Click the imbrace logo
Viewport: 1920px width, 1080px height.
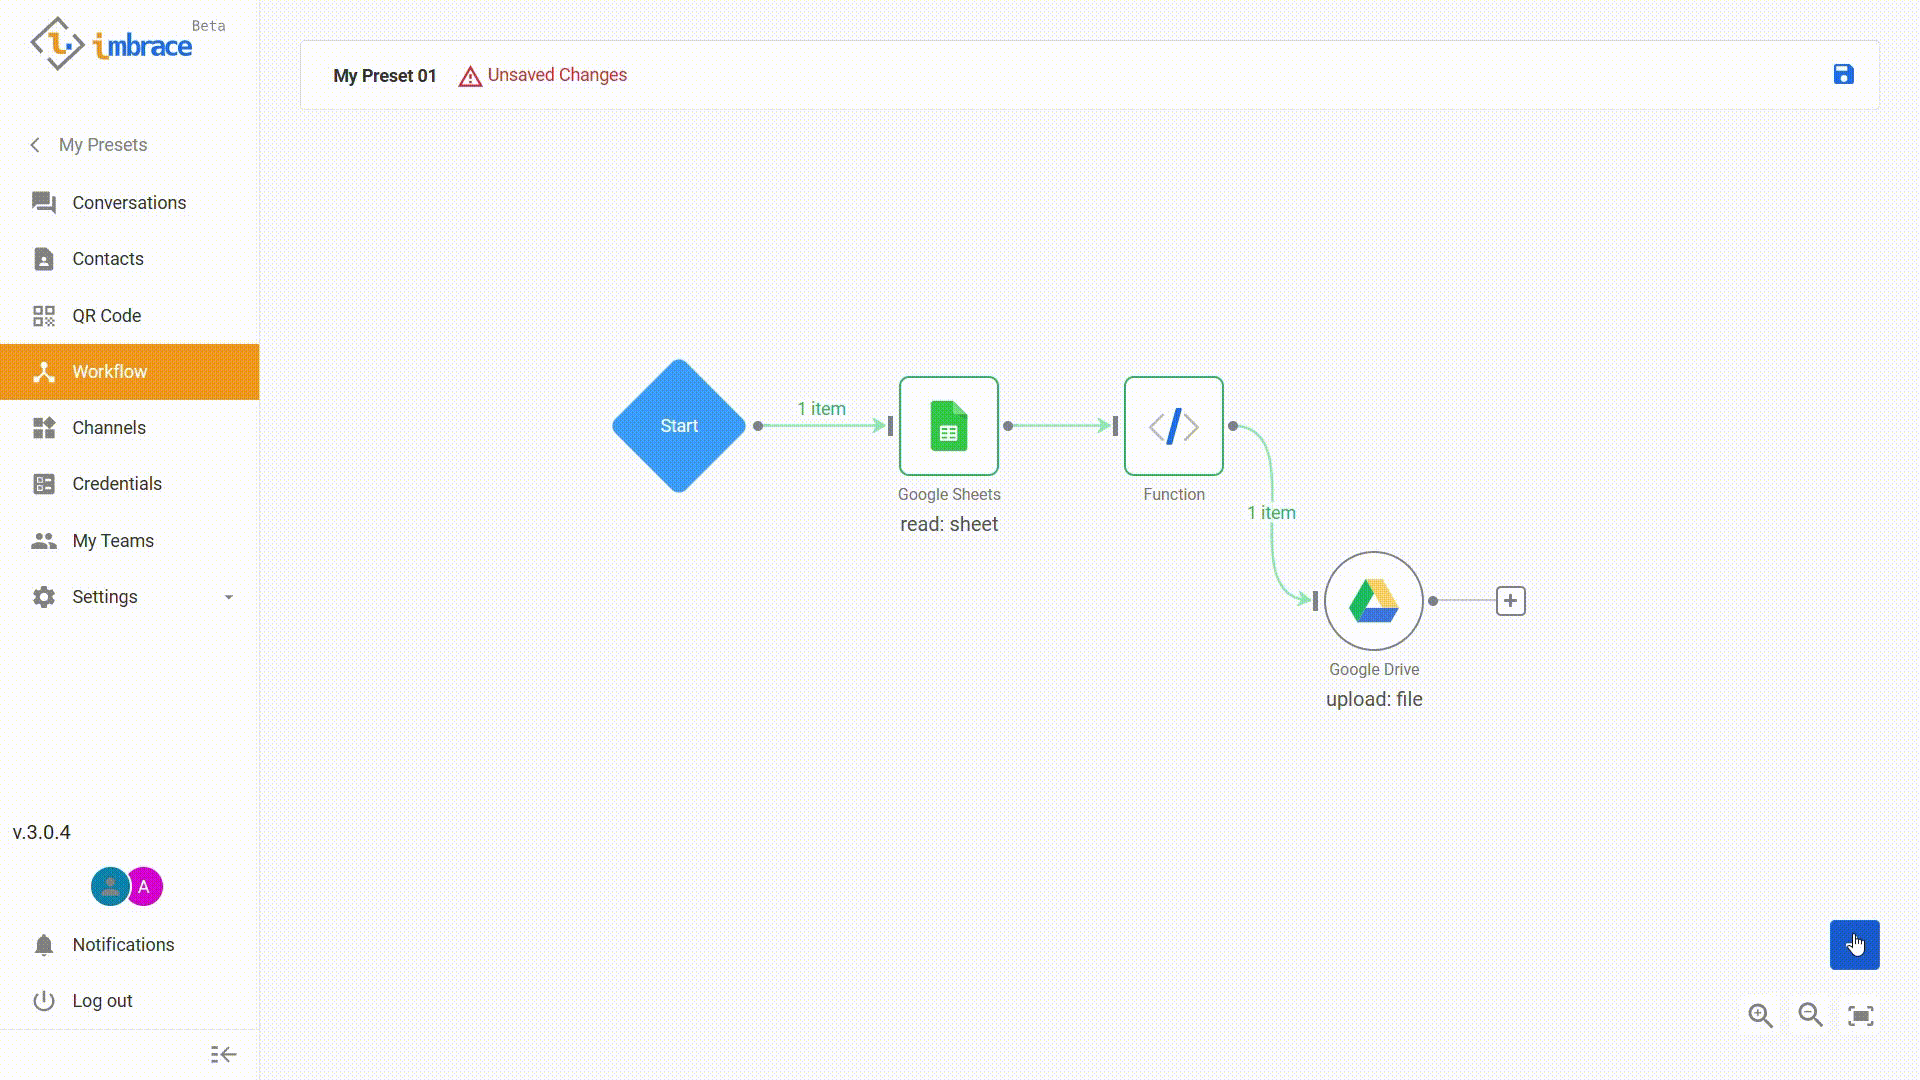[x=112, y=44]
